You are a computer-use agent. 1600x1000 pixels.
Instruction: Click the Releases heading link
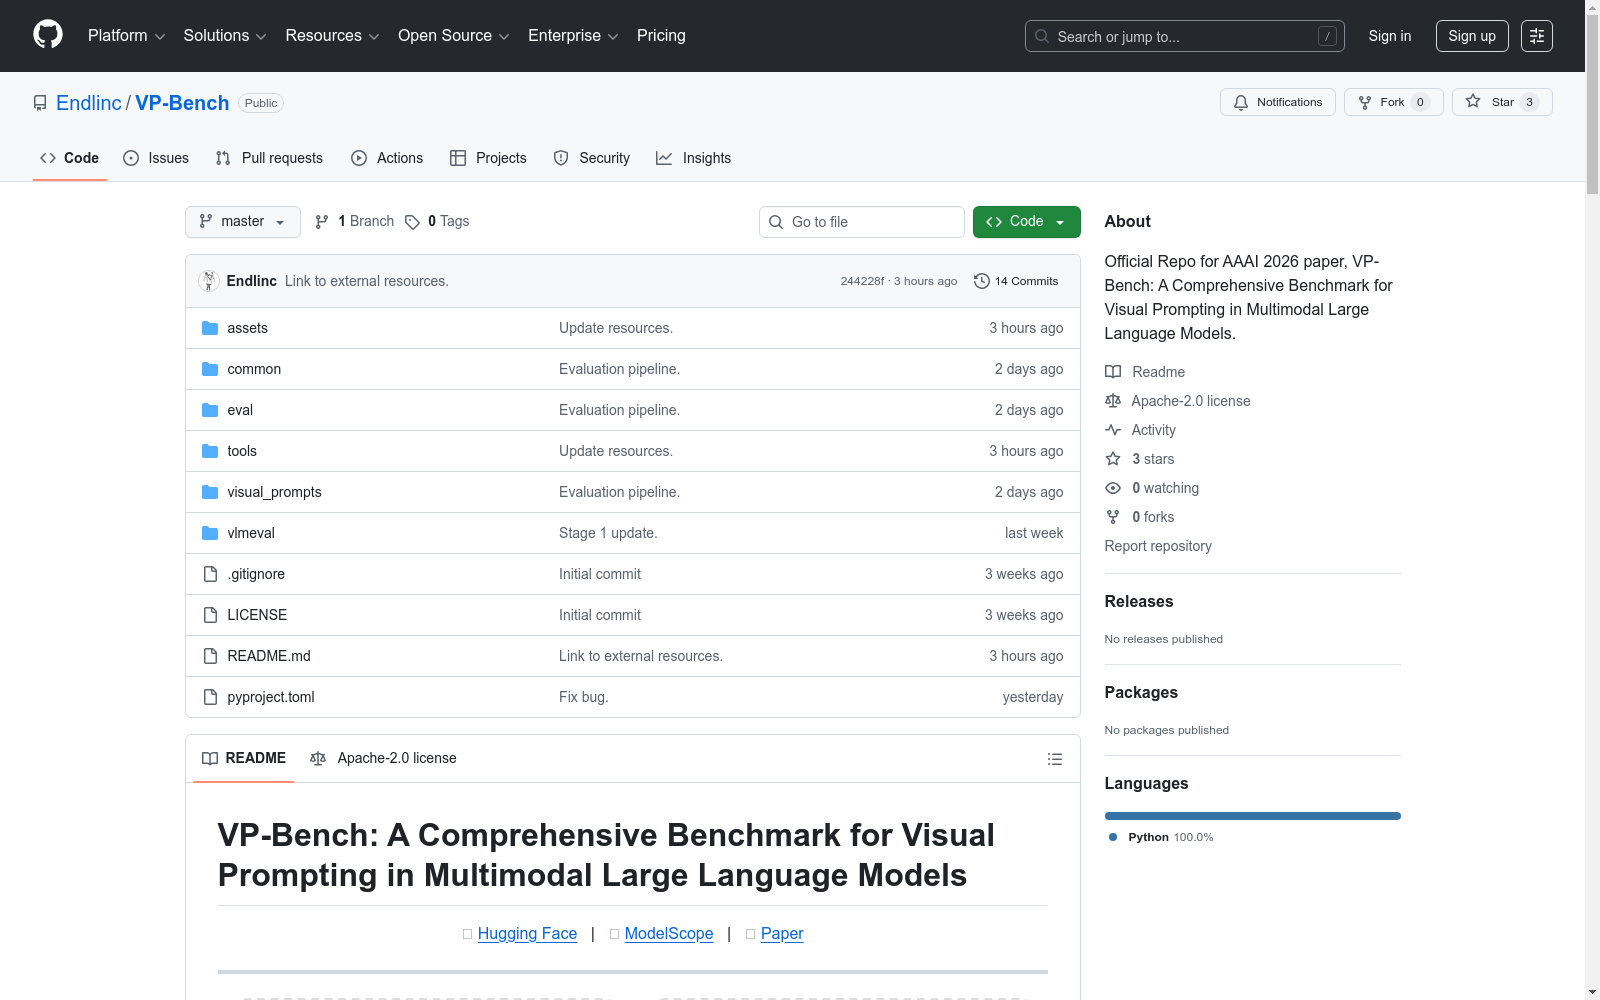point(1139,601)
